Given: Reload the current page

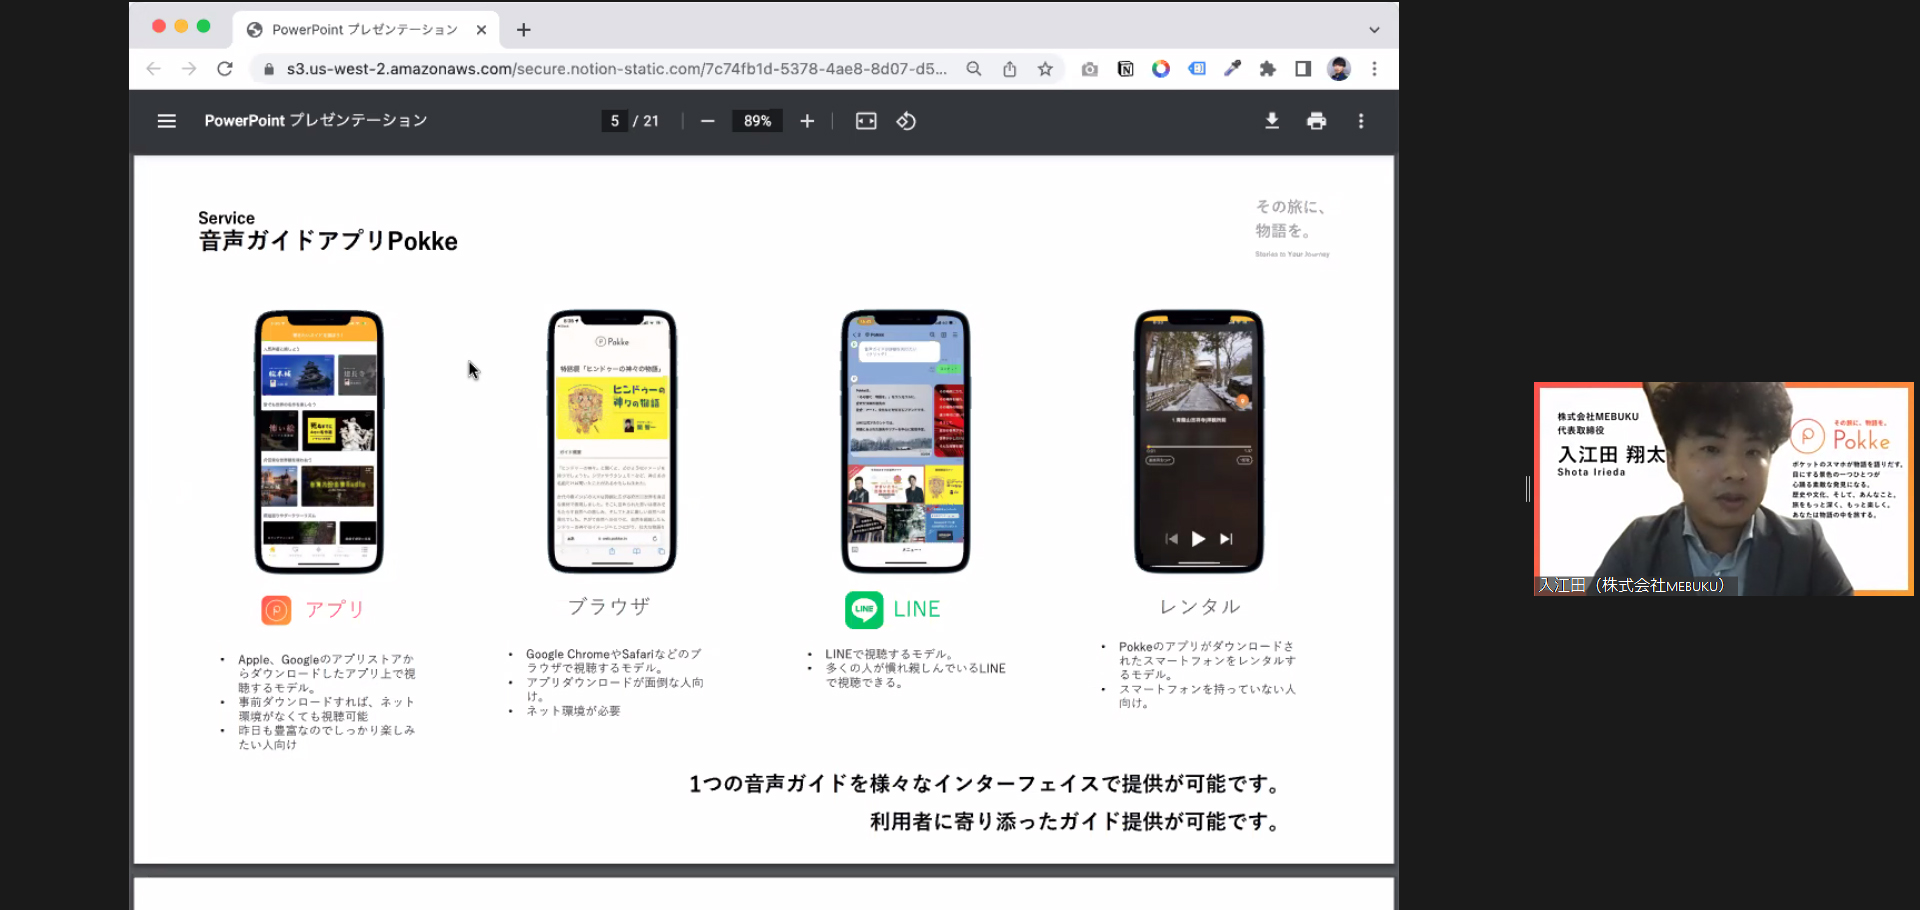Looking at the screenshot, I should 225,69.
